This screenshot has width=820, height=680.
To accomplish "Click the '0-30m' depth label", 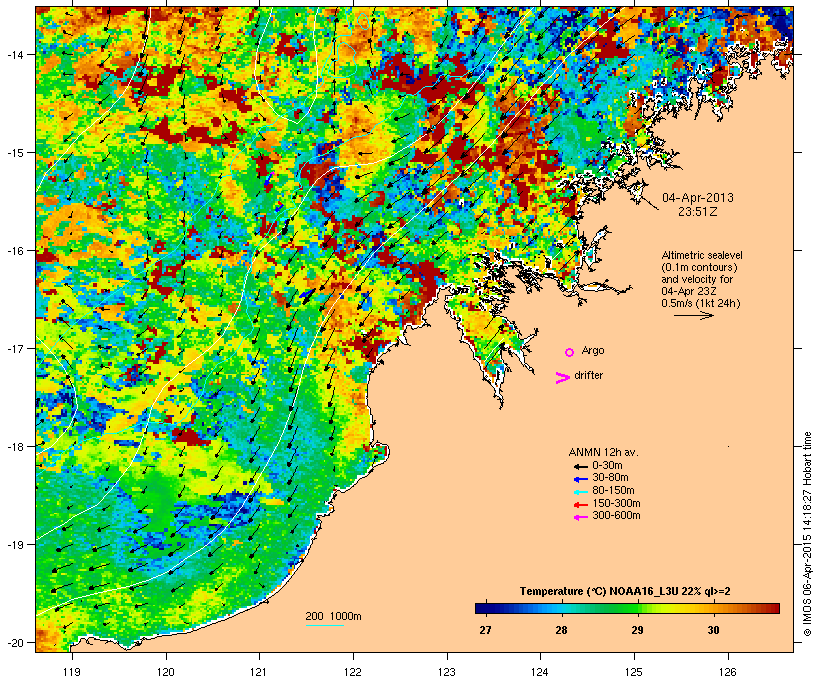I will 607,466.
